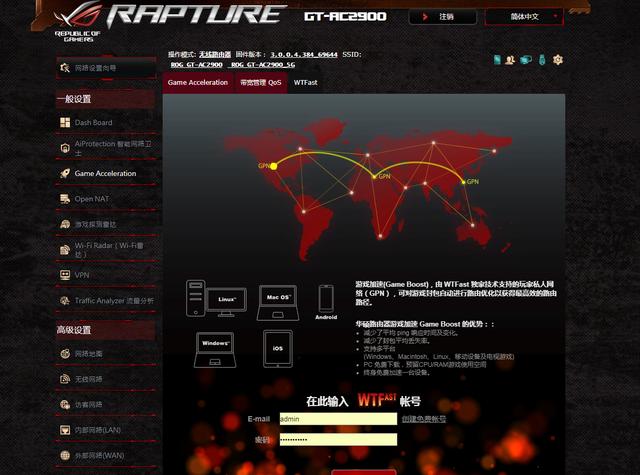Open 外部网络(WAN) menu entry

tap(106, 455)
